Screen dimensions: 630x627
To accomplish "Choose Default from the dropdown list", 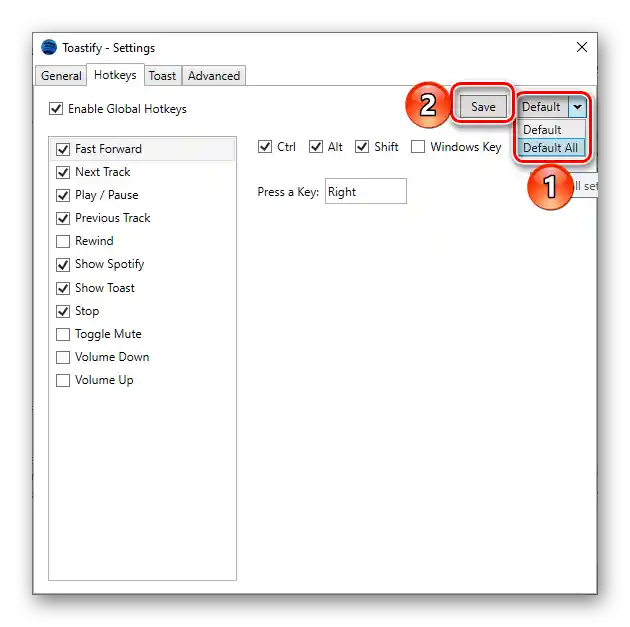I will (551, 130).
